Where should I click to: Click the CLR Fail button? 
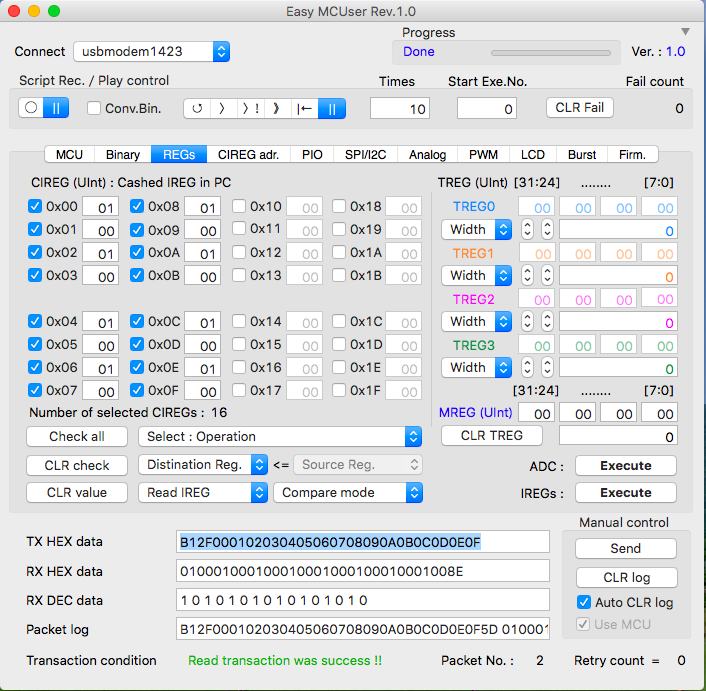click(x=580, y=108)
